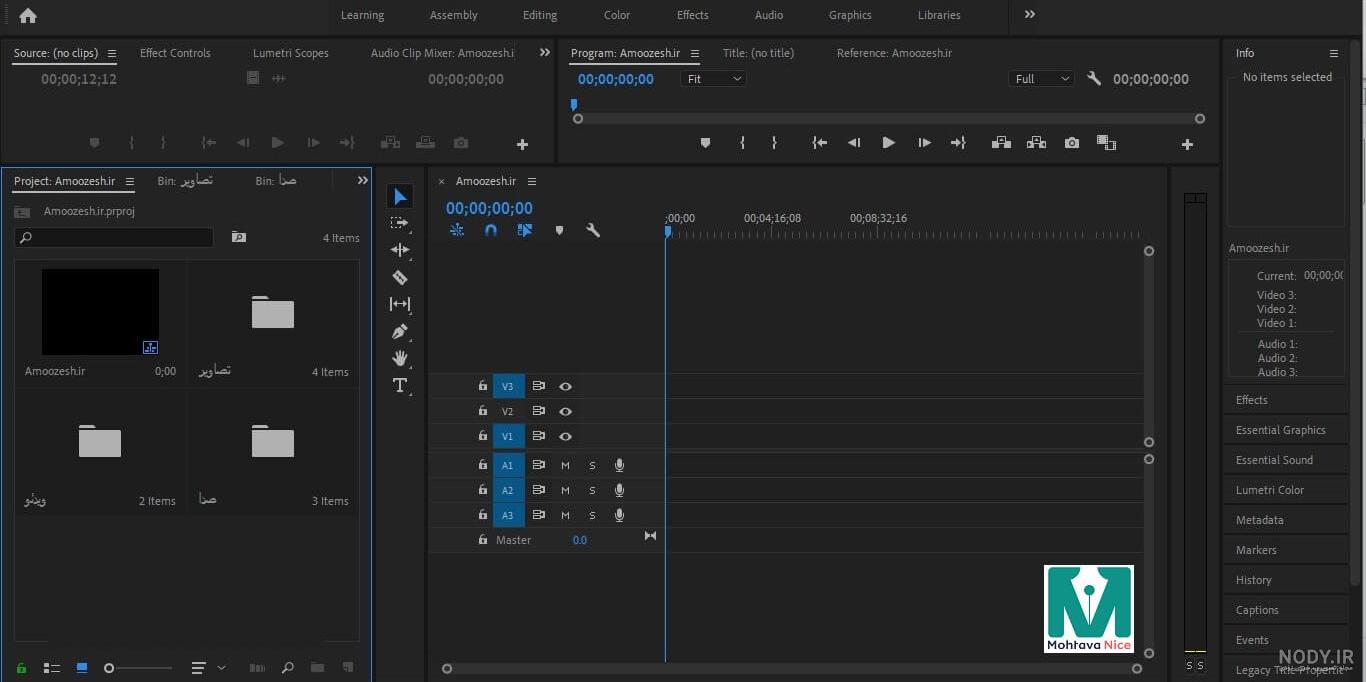Image resolution: width=1366 pixels, height=682 pixels.
Task: Open Amoozesh.ir timeline panel menu
Action: coord(532,181)
